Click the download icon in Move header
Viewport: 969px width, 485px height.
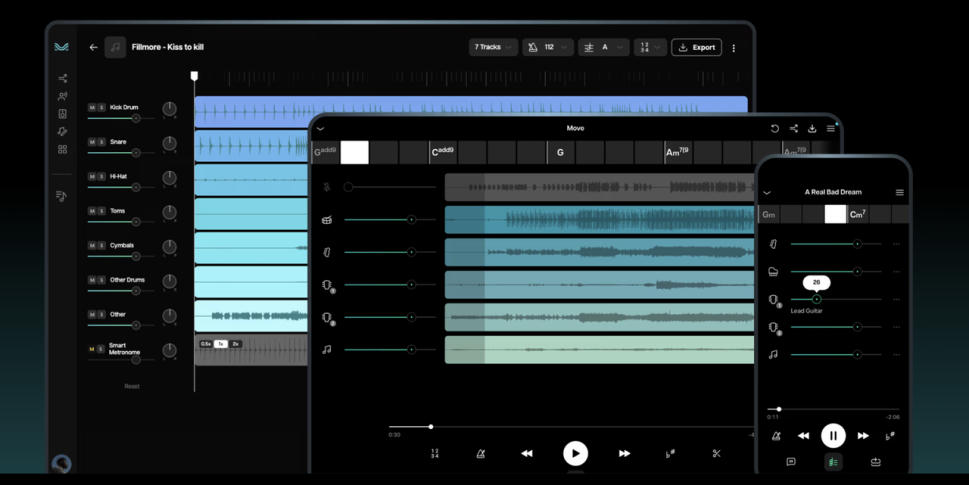(812, 129)
